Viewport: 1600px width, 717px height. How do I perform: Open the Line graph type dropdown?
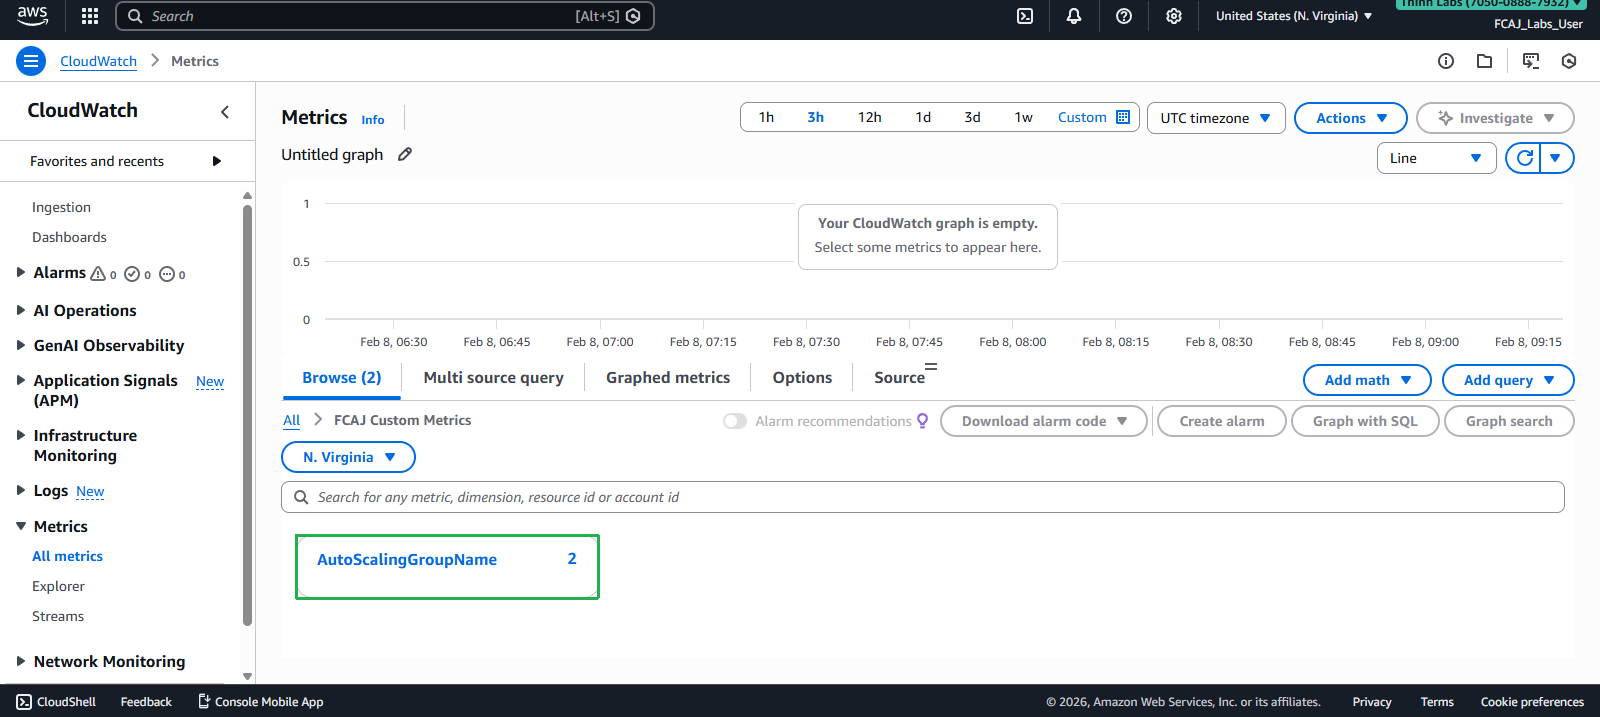(x=1436, y=158)
